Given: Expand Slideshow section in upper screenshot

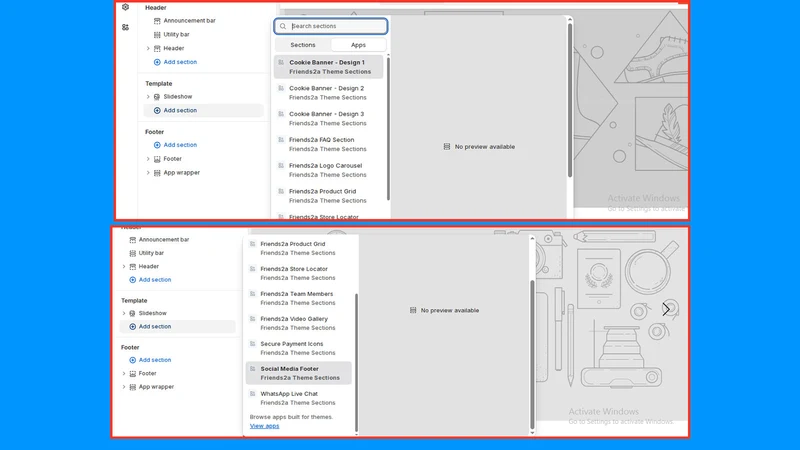Looking at the screenshot, I should (148, 96).
